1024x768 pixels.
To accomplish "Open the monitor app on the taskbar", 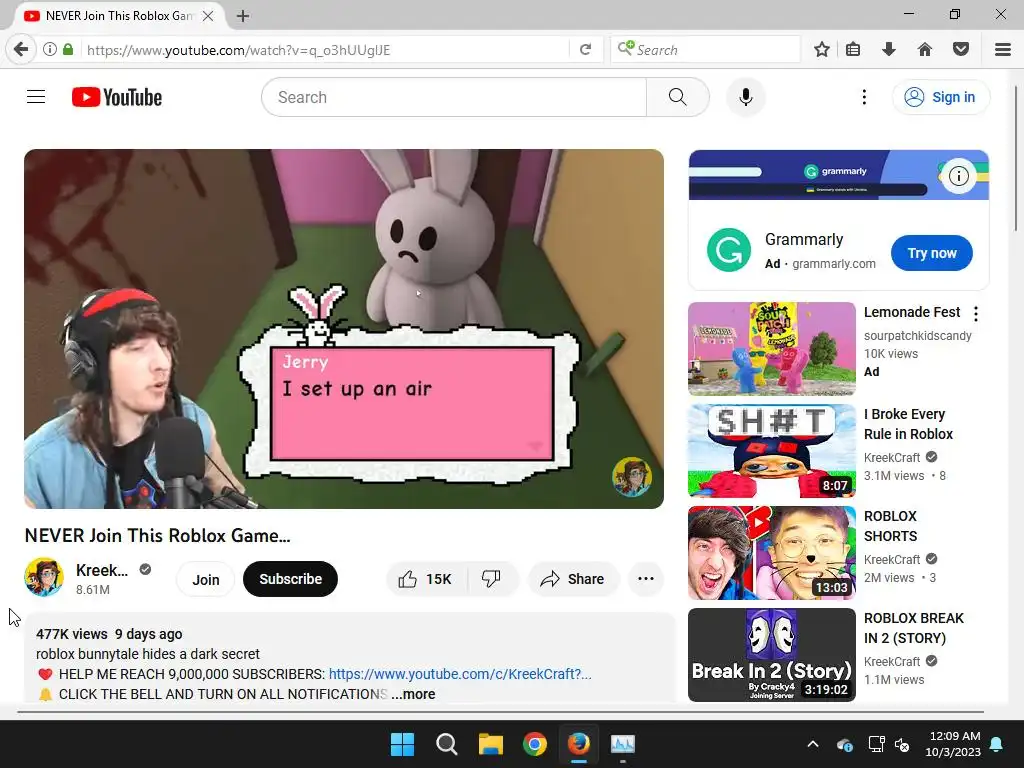I will point(622,744).
